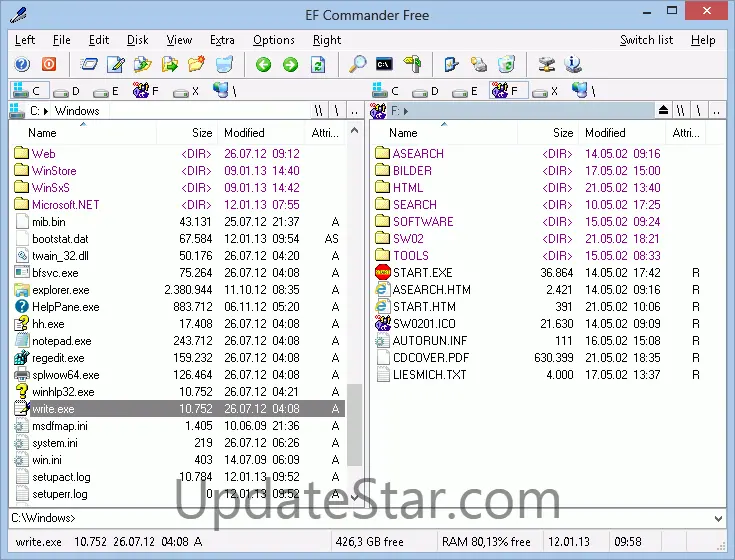735x560 pixels.
Task: Click the green Back arrow icon
Action: pos(263,64)
